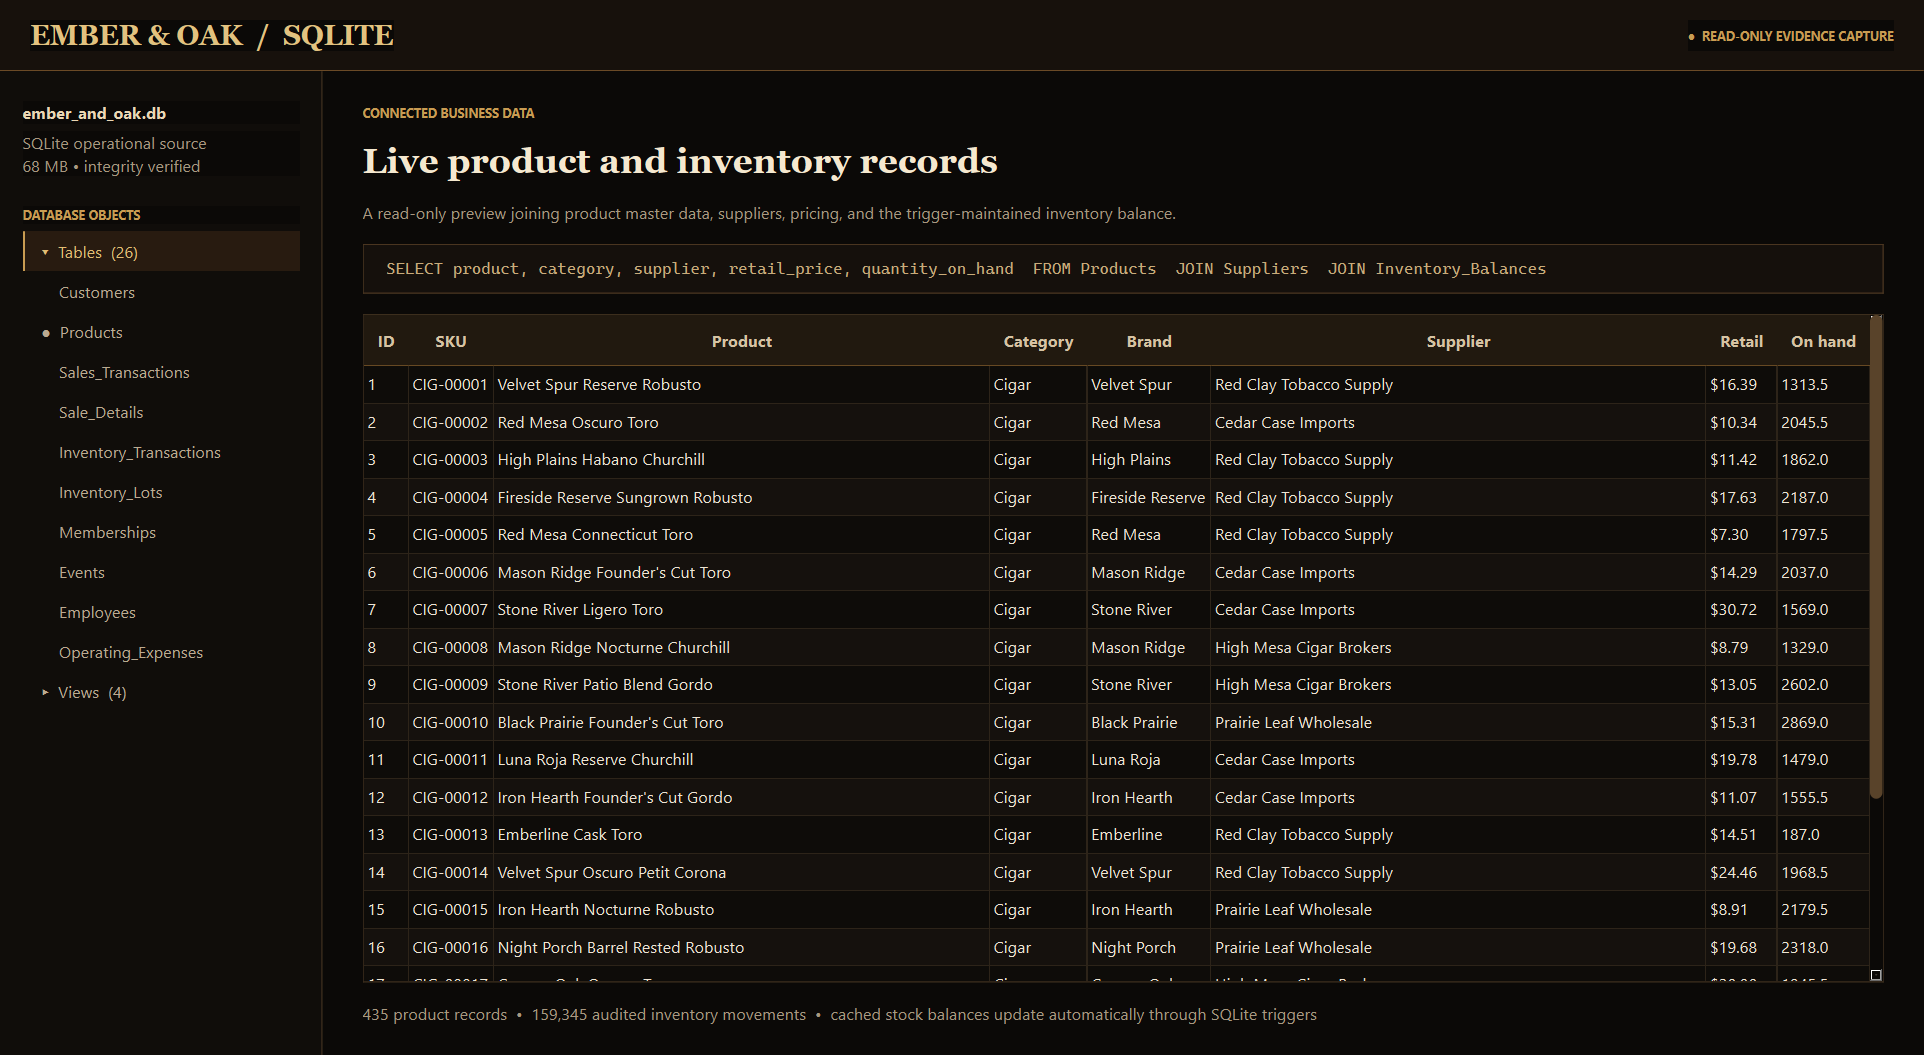Click on-hand value 187.0

[x=1823, y=835]
